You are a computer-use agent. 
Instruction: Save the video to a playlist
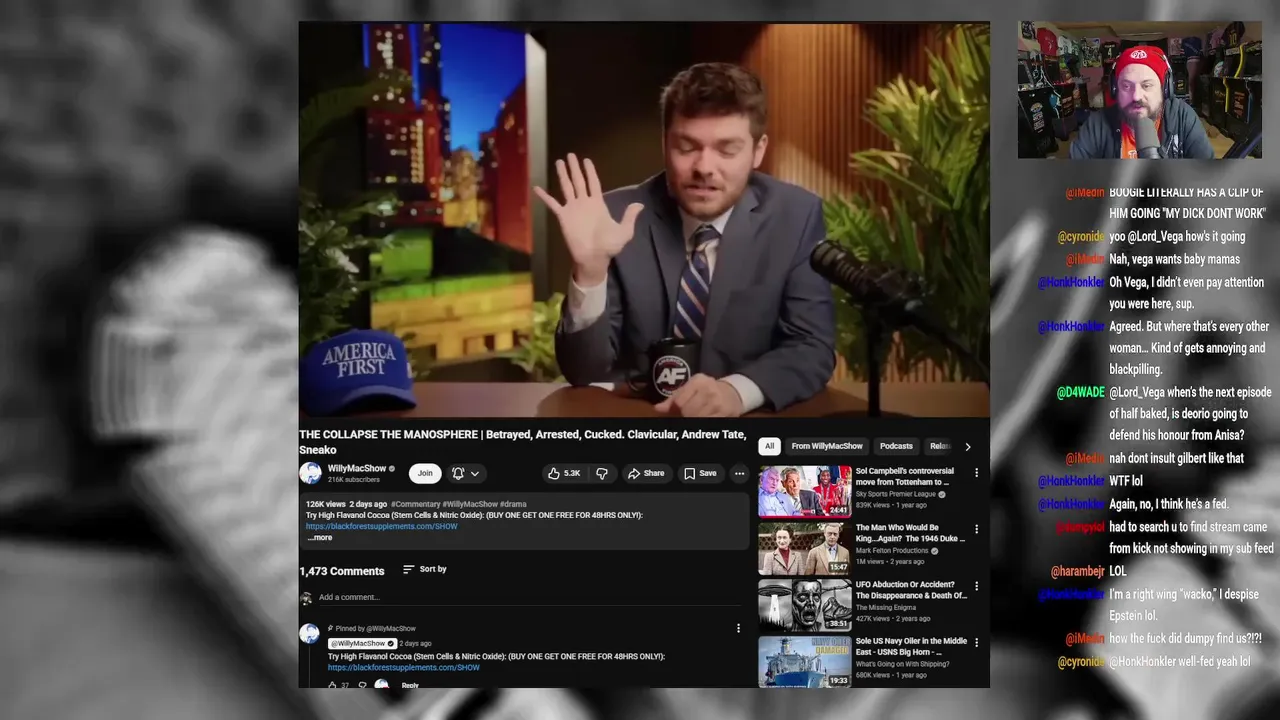pos(700,473)
